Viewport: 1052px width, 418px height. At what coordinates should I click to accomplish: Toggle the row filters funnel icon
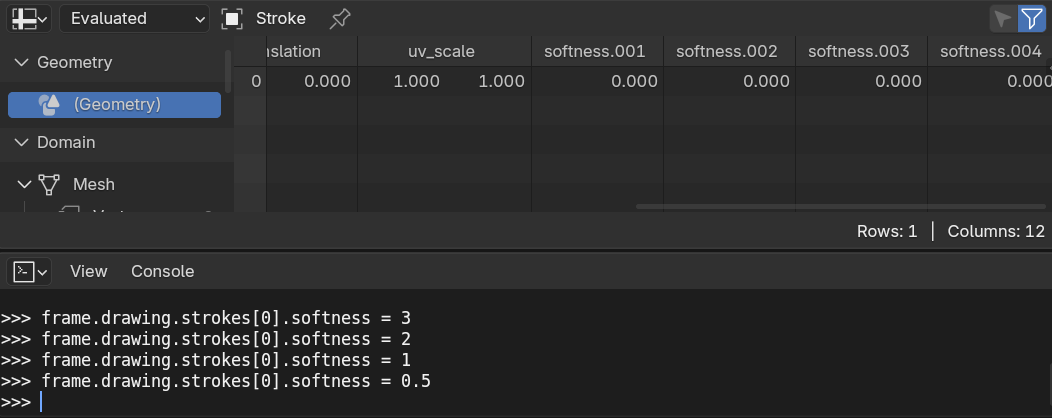(1031, 19)
